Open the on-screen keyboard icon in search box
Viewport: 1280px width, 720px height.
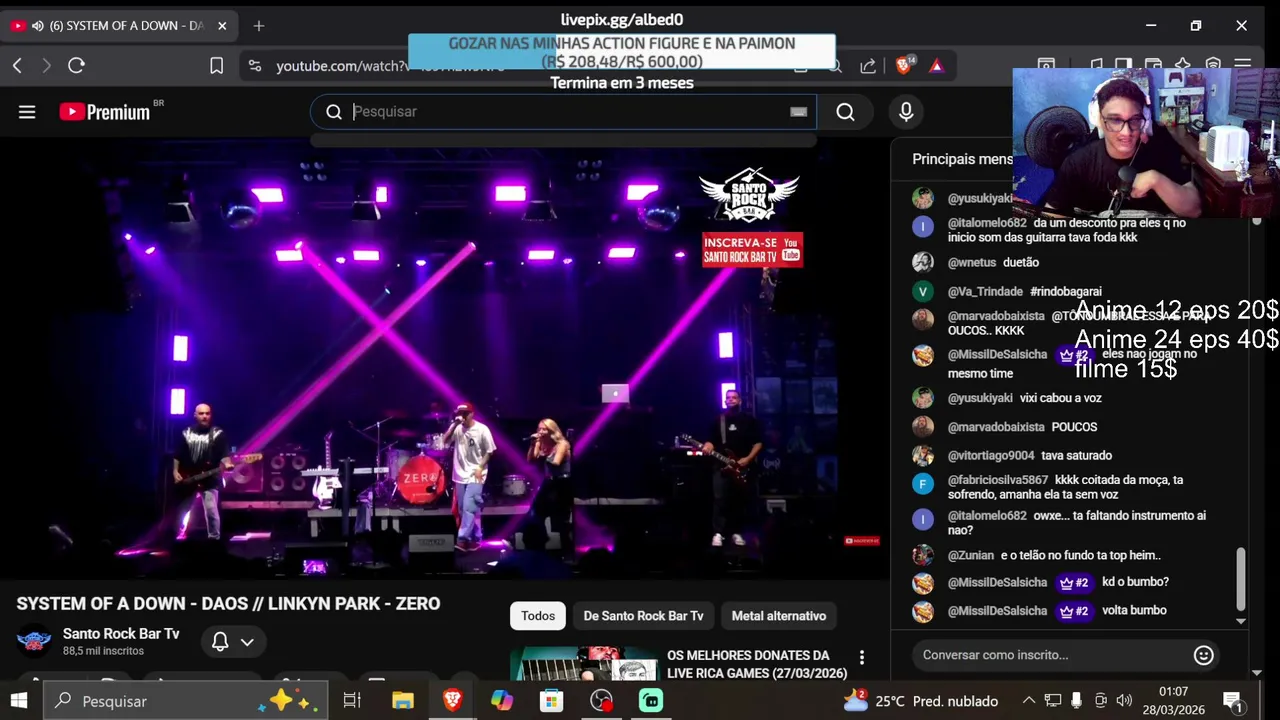pyautogui.click(x=798, y=112)
